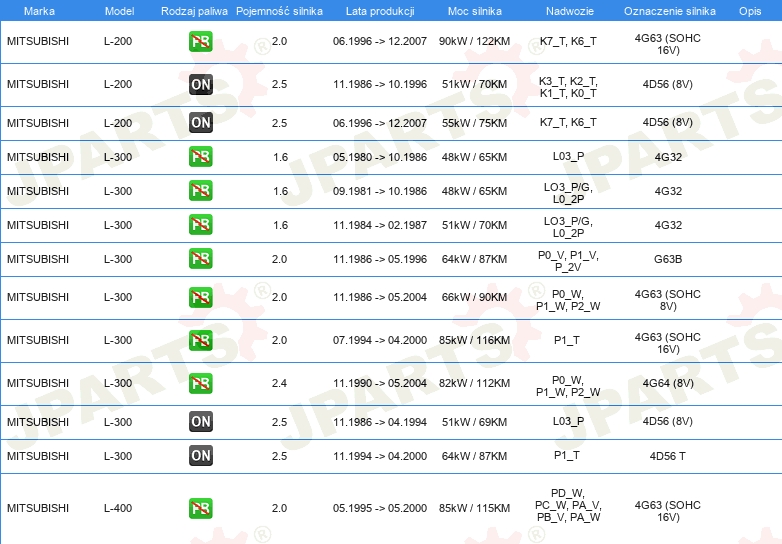This screenshot has height=544, width=782.
Task: Click petrol icon for L-400 row
Action: tap(201, 508)
